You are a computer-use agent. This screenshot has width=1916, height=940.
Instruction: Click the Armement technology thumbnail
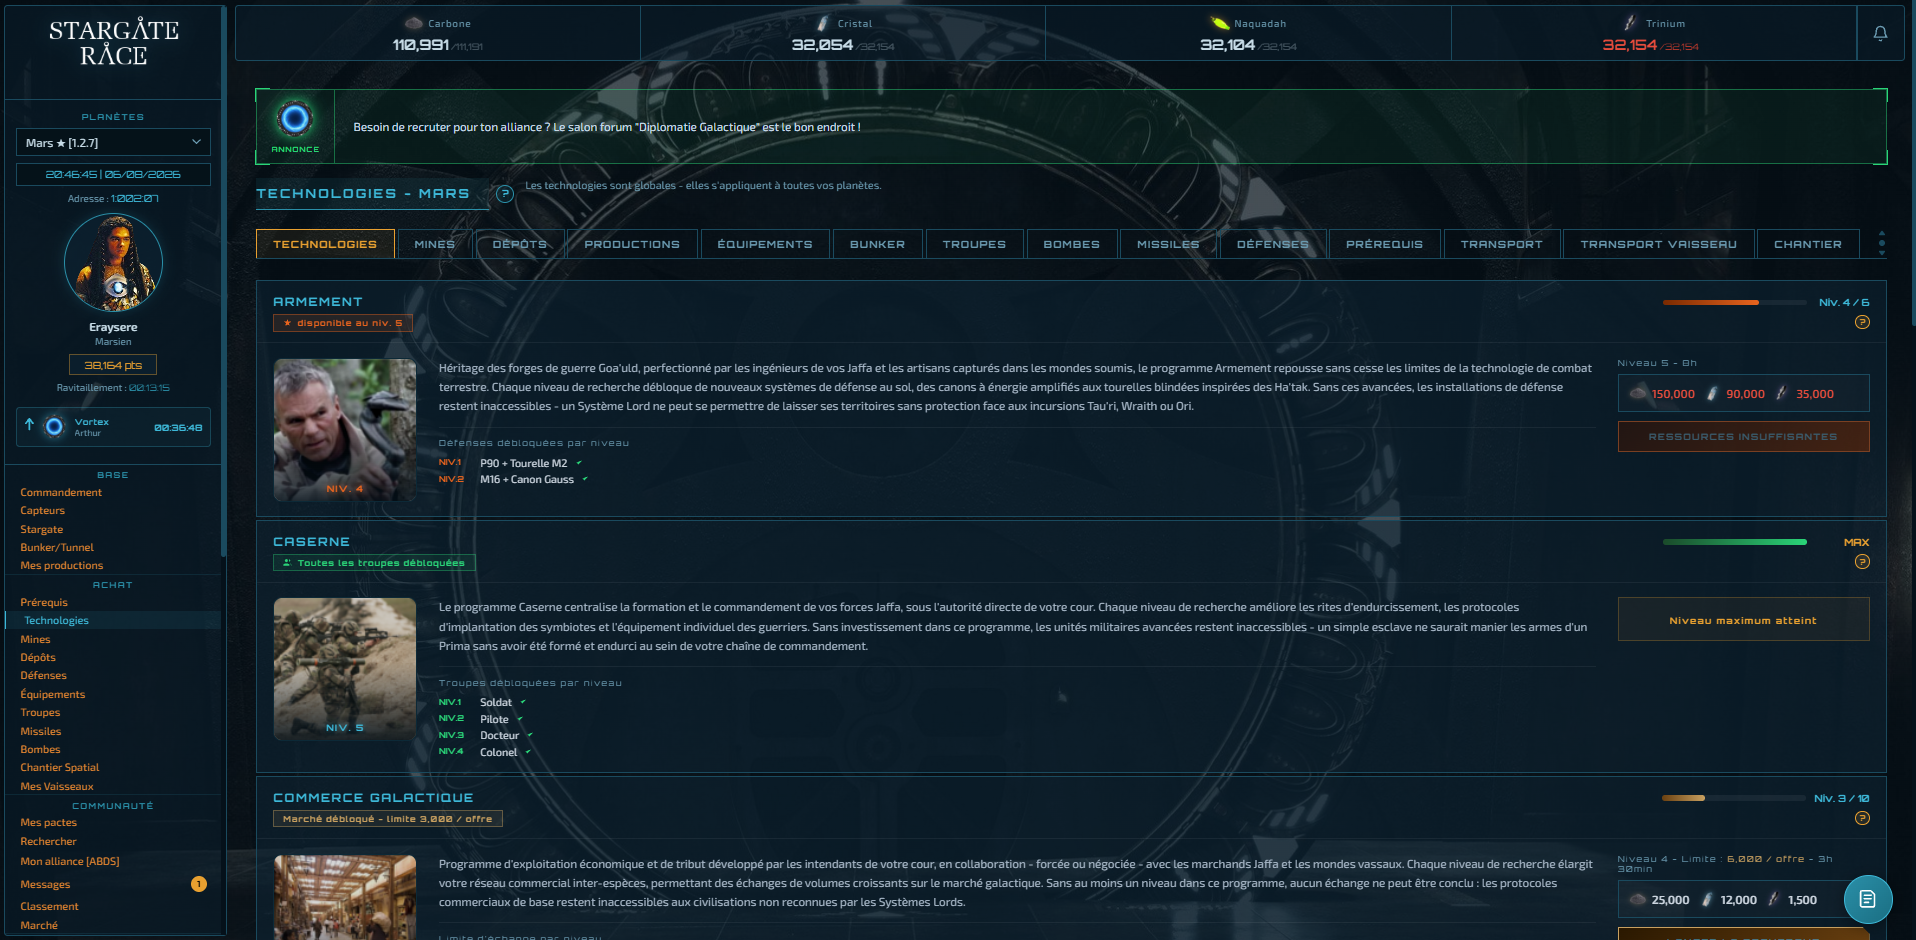pyautogui.click(x=345, y=430)
